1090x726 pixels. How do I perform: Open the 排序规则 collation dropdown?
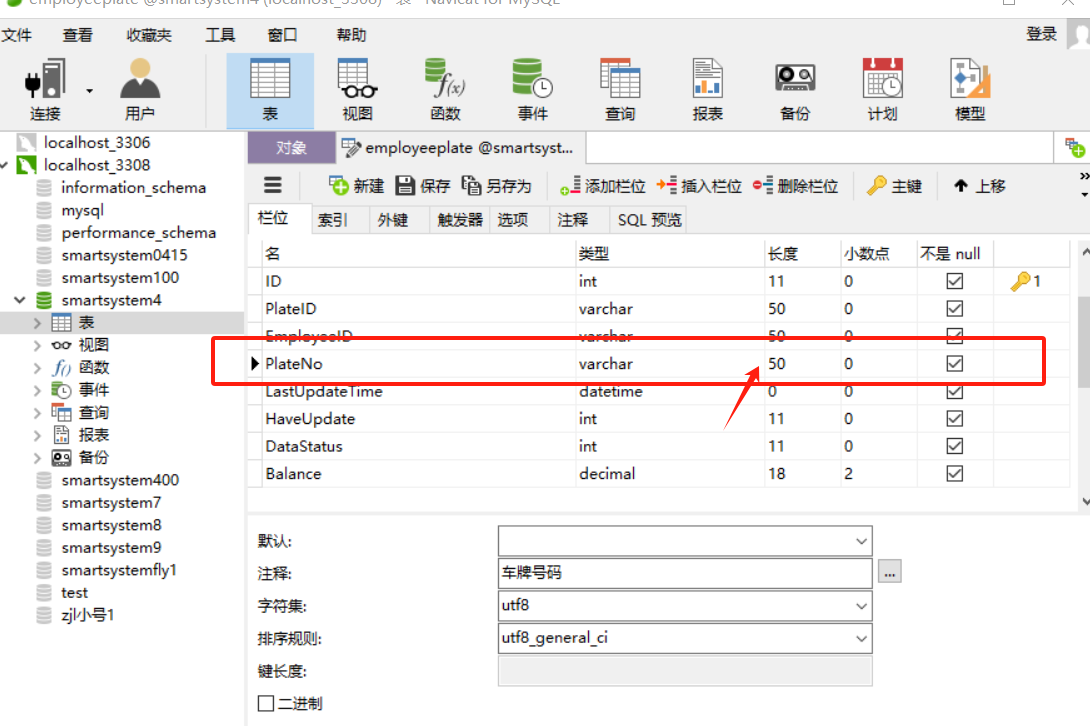click(x=861, y=638)
